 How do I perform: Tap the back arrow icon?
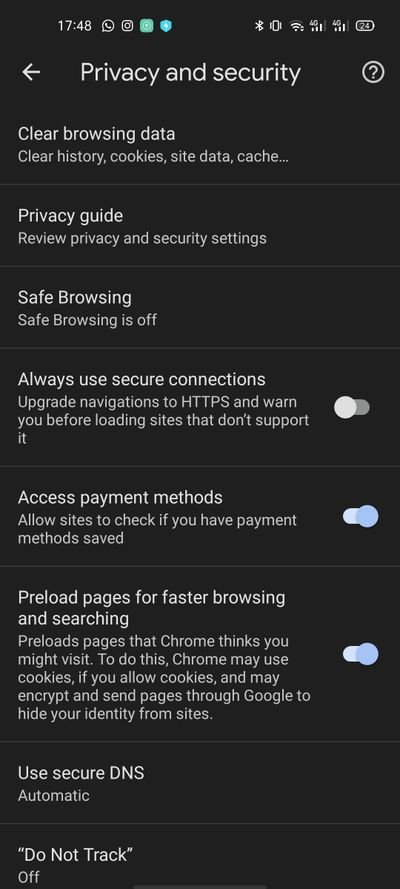[x=31, y=73]
